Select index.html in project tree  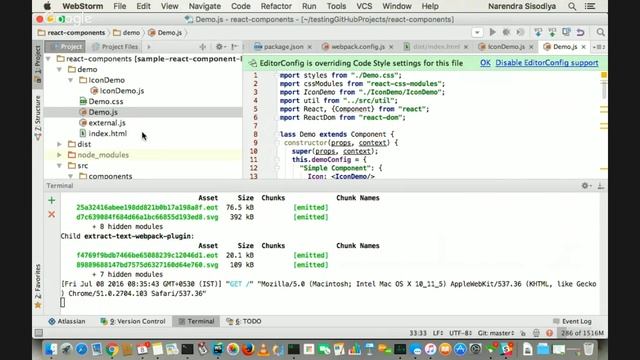click(107, 133)
